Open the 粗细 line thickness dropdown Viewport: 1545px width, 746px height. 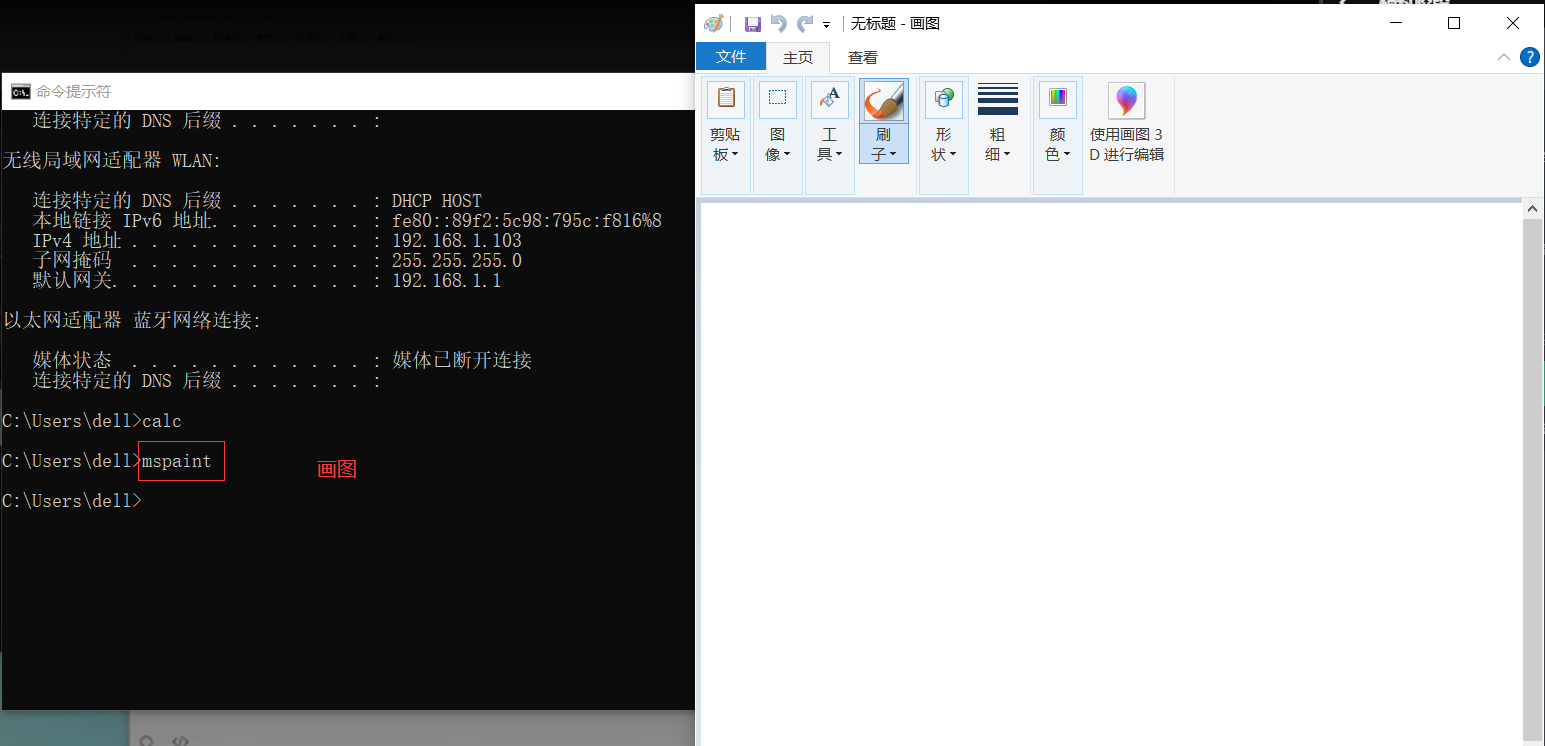998,136
